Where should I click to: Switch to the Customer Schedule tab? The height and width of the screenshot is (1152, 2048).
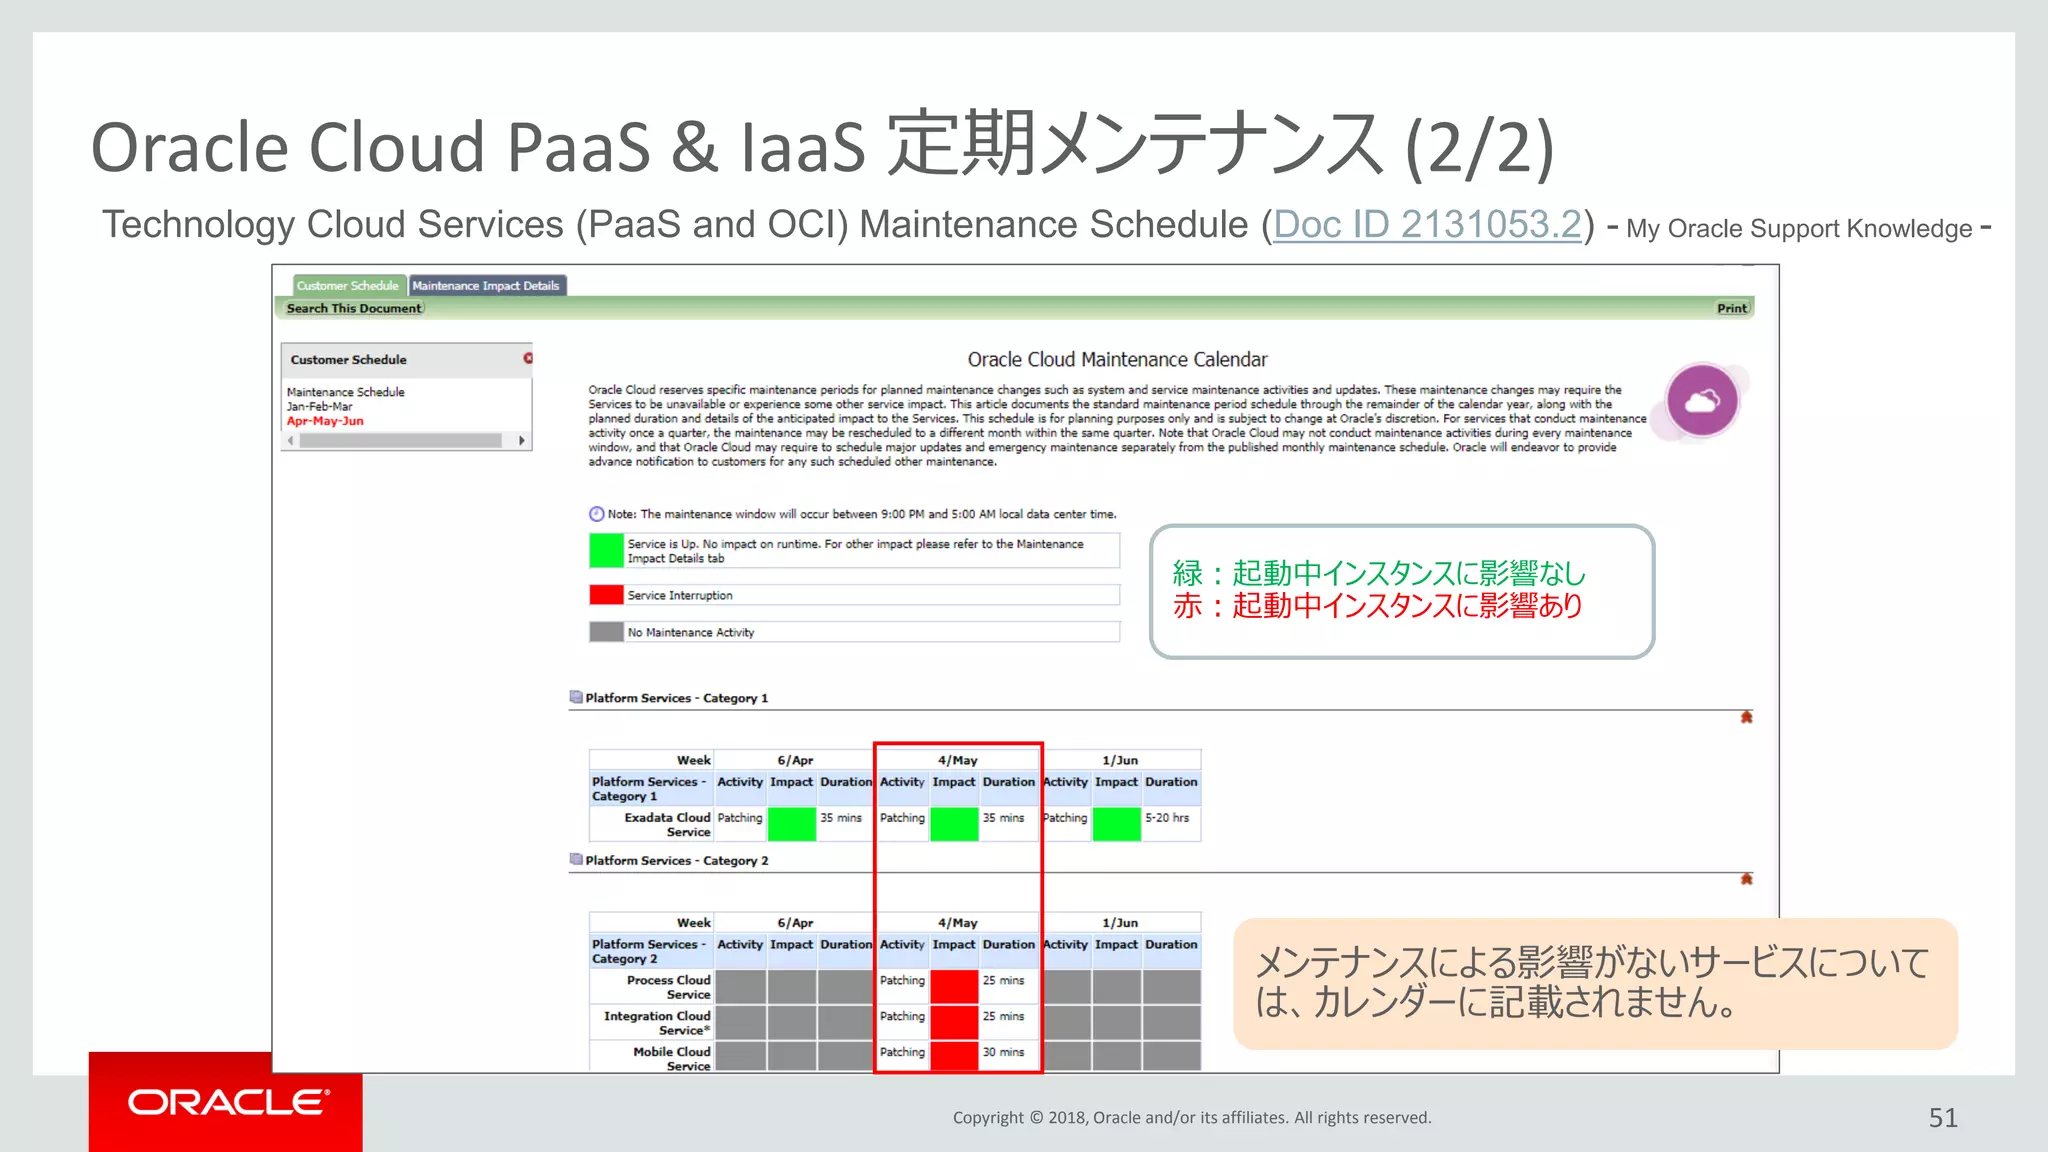(348, 285)
